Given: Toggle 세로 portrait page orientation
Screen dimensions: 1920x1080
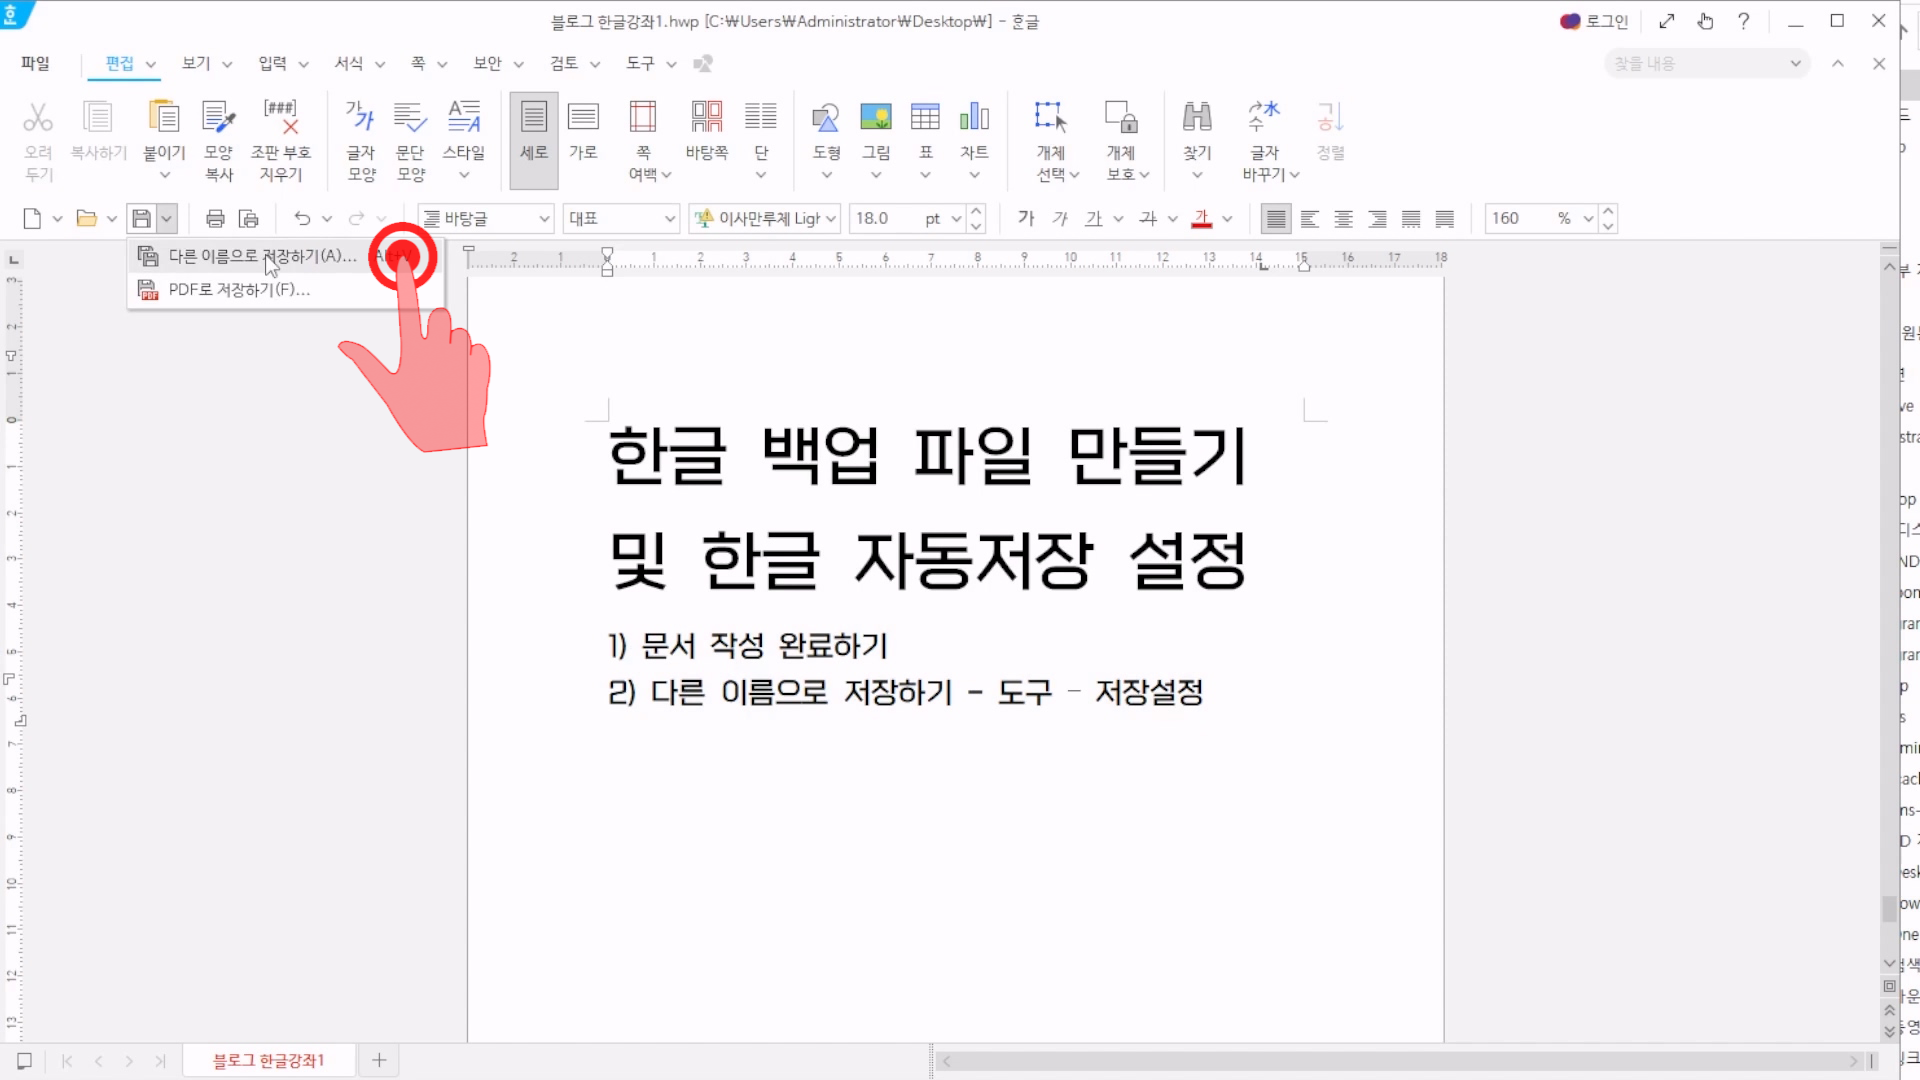Looking at the screenshot, I should [534, 118].
